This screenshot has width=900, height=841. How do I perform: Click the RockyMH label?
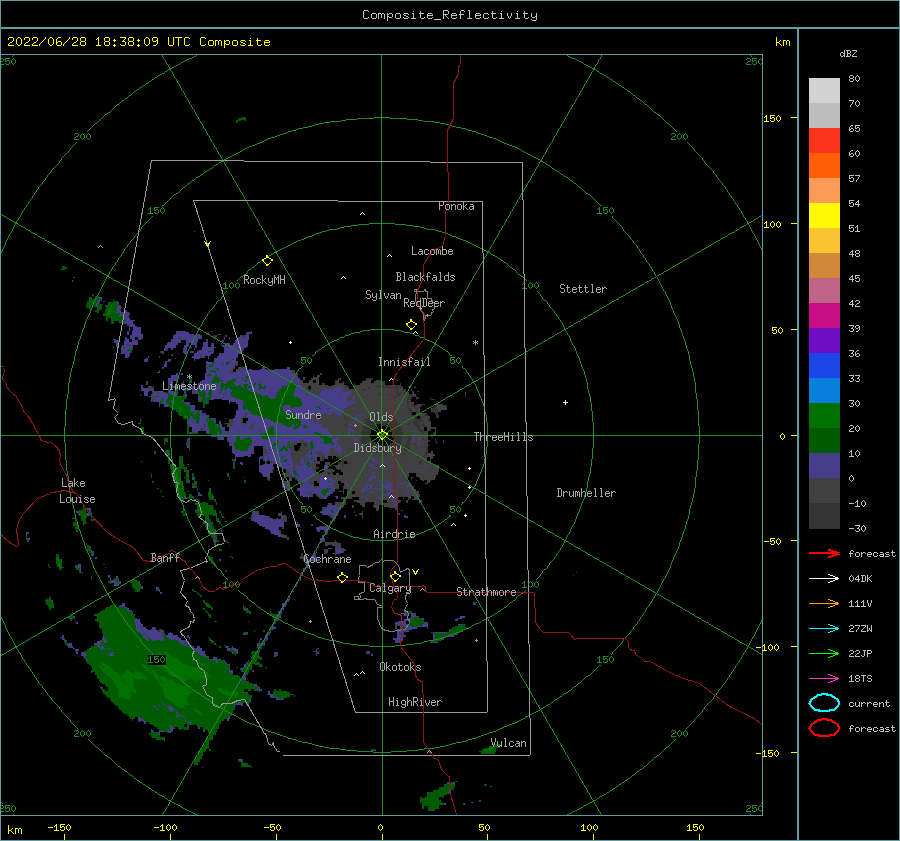[x=264, y=280]
